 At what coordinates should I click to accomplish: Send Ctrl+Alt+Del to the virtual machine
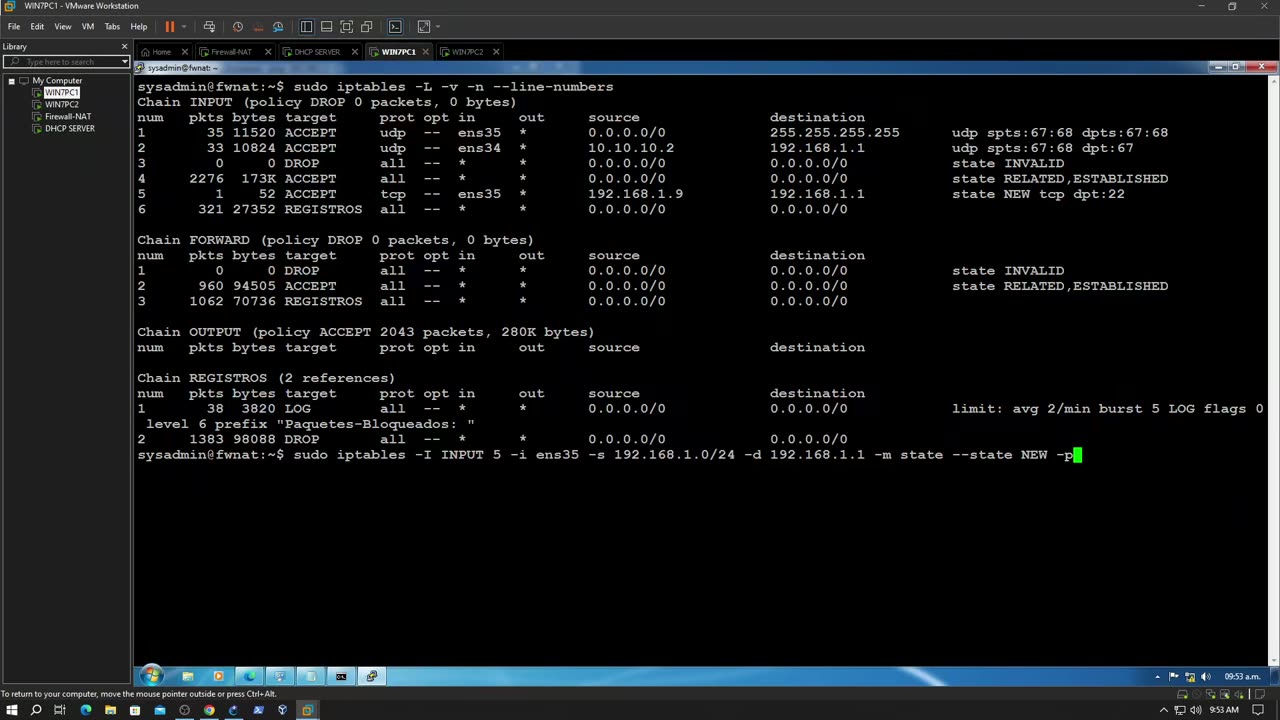click(x=209, y=27)
